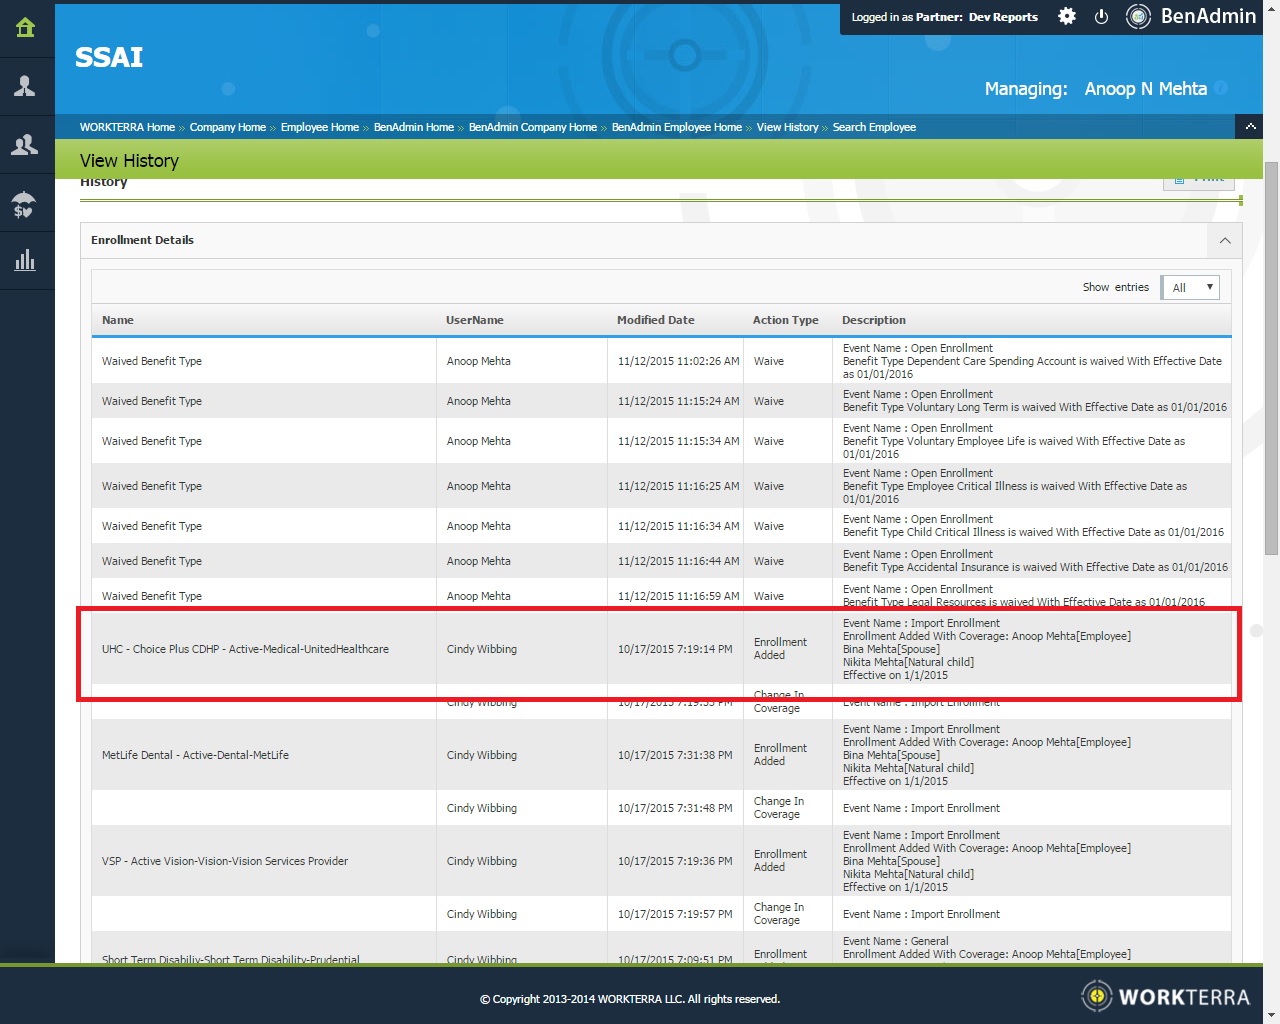Collapse the header using the up arrow

coord(1250,127)
